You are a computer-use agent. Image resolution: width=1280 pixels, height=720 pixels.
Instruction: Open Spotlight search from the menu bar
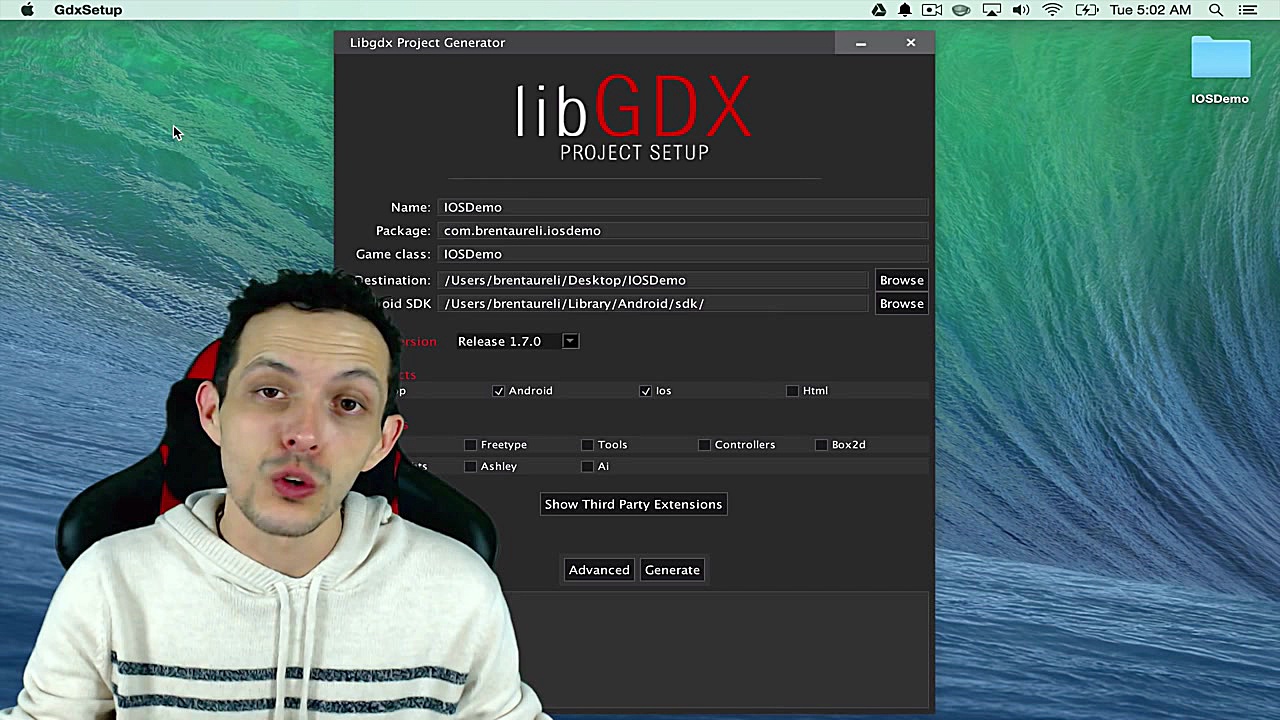[x=1216, y=10]
